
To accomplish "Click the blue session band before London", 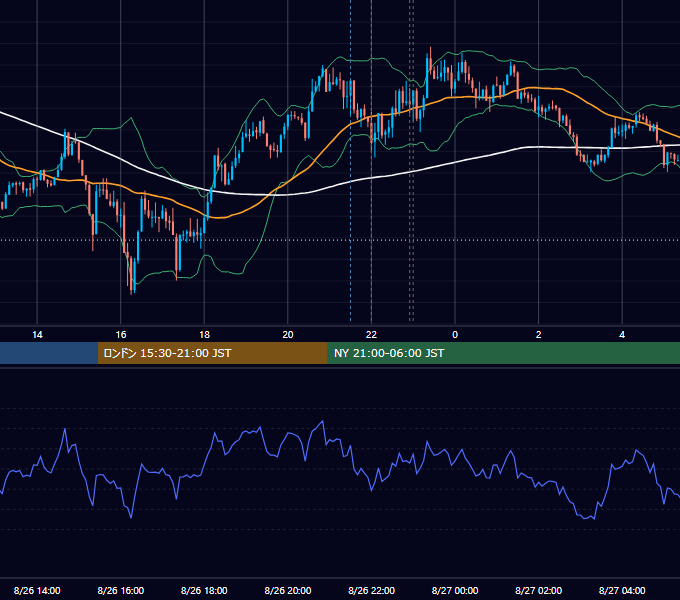I will point(49,353).
